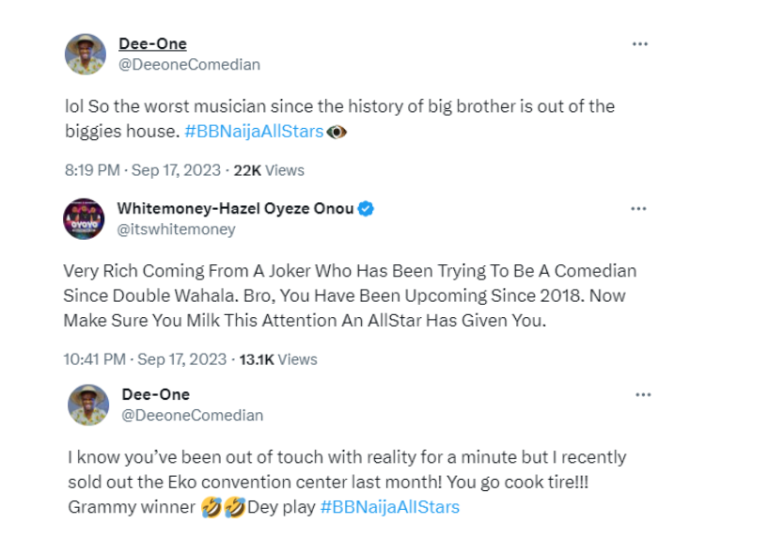Open Dee-One's avatar on the Eko convention tweet
The height and width of the screenshot is (556, 768).
pyautogui.click(x=87, y=404)
